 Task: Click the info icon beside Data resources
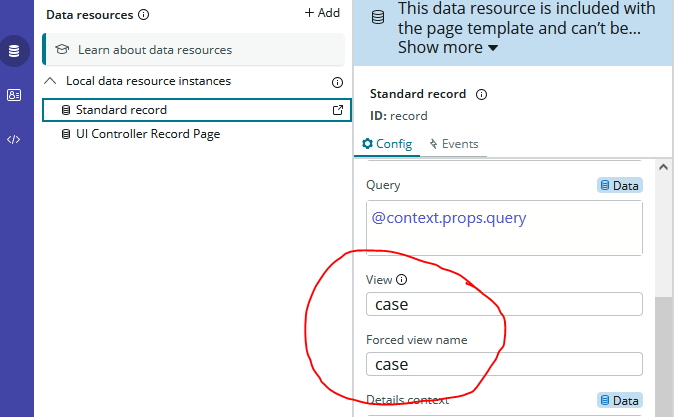pos(144,15)
